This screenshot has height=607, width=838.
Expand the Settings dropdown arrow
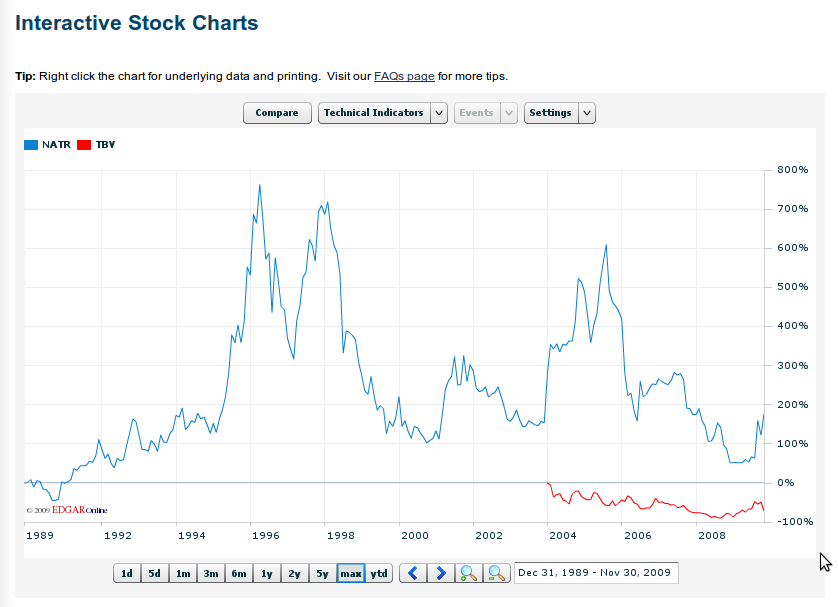pyautogui.click(x=587, y=113)
